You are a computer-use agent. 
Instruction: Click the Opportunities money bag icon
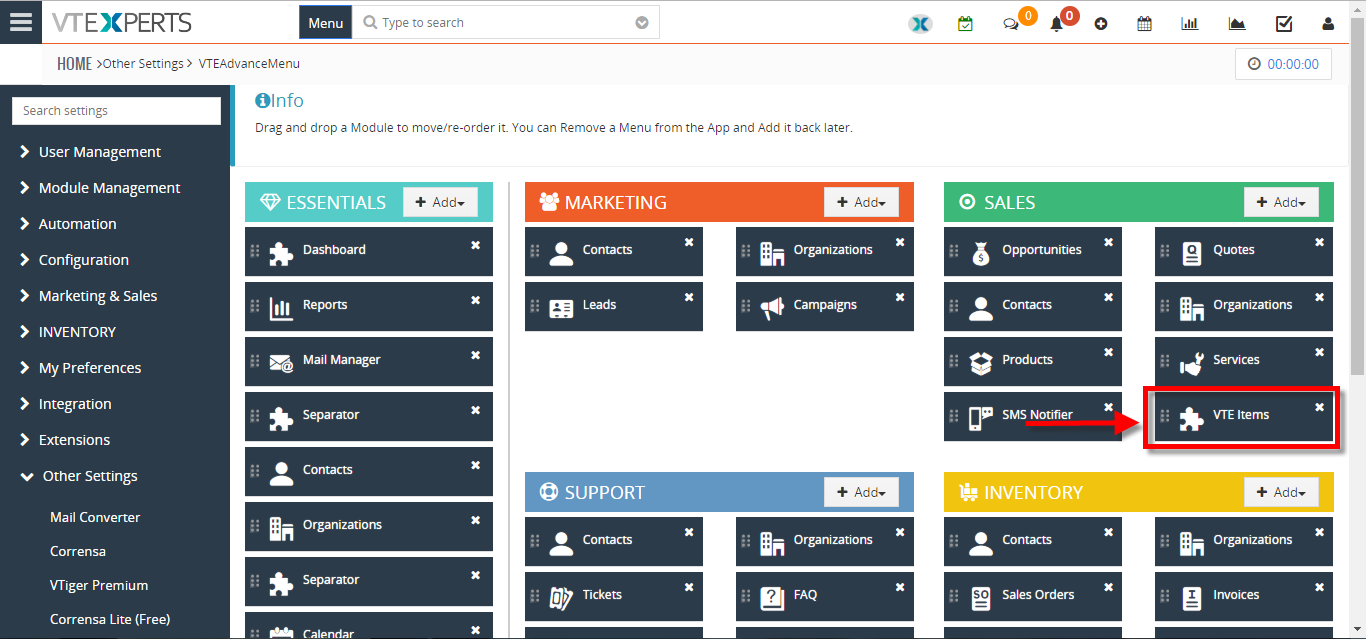coord(981,254)
